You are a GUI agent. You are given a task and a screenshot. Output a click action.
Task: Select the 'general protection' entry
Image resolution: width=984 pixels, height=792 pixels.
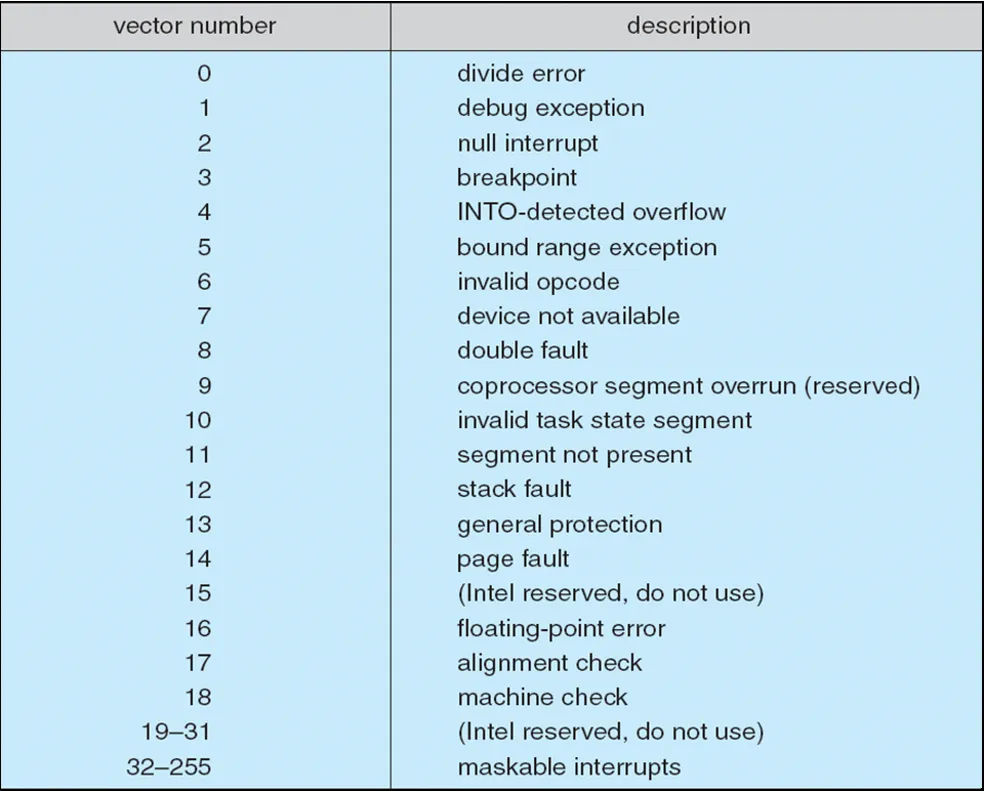(559, 525)
